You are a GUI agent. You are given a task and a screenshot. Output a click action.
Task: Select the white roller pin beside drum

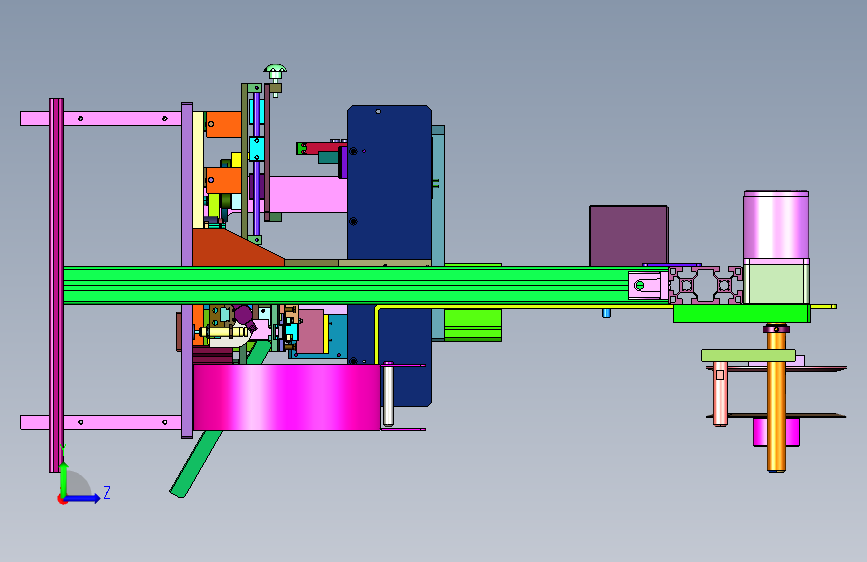coord(389,394)
